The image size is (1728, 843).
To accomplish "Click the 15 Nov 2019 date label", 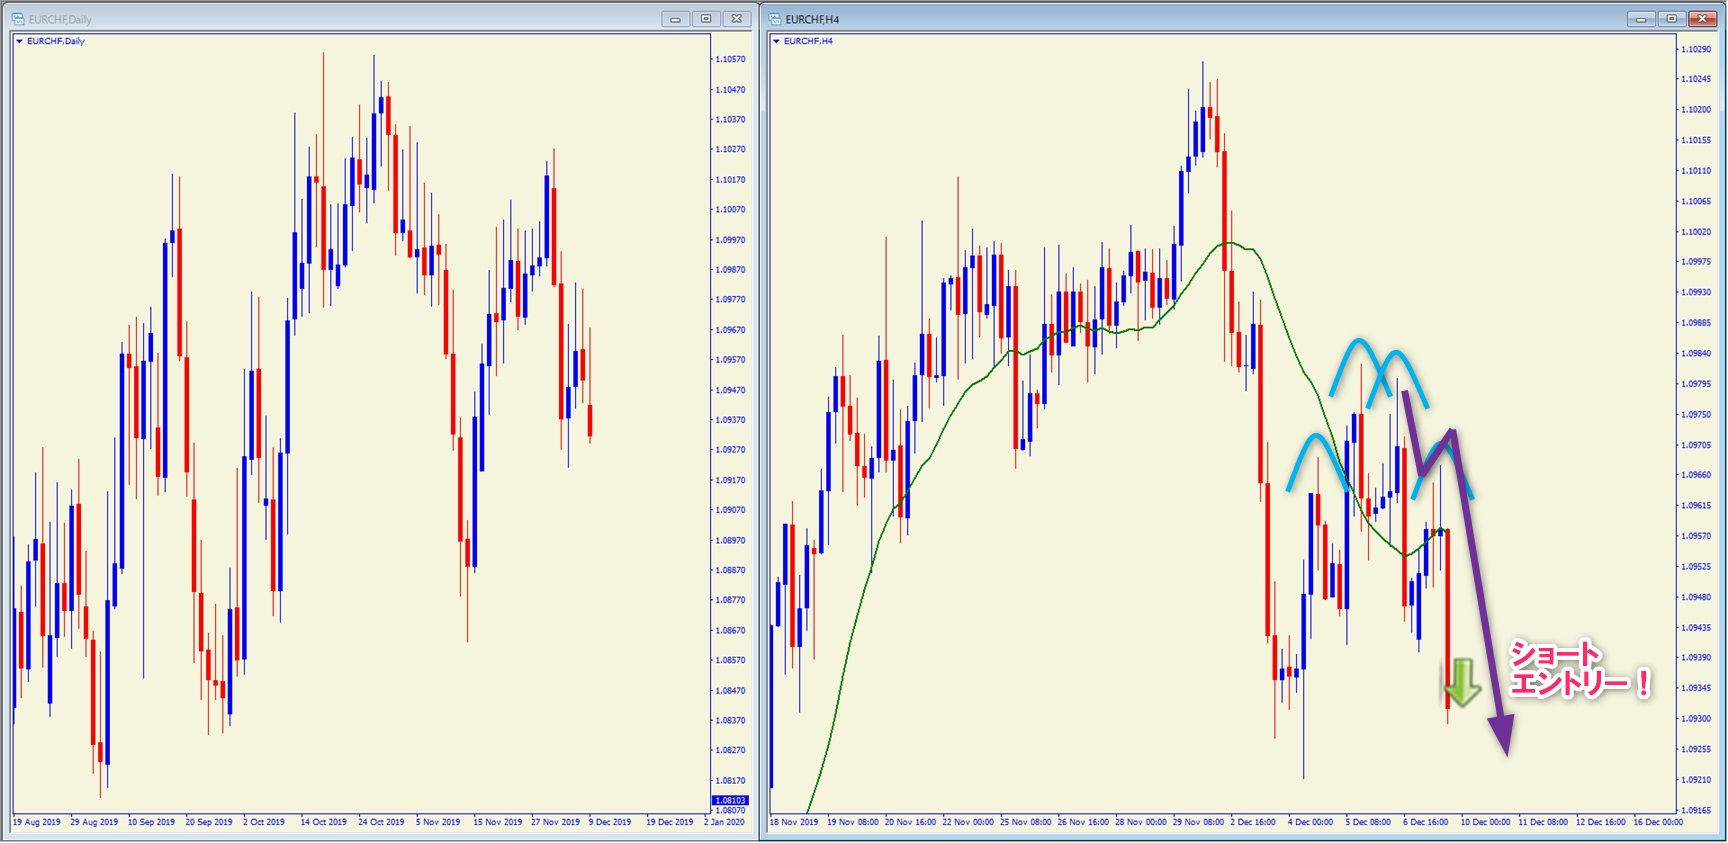I will (498, 823).
